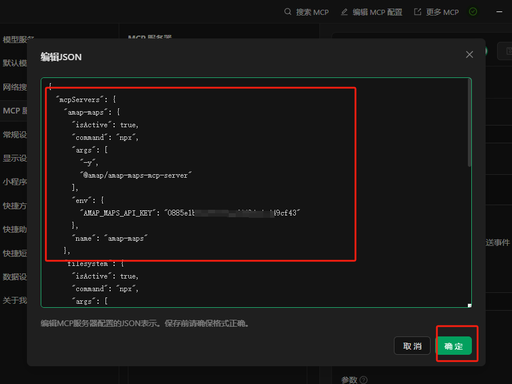
Task: Click the 取消 cancel button
Action: coord(412,346)
